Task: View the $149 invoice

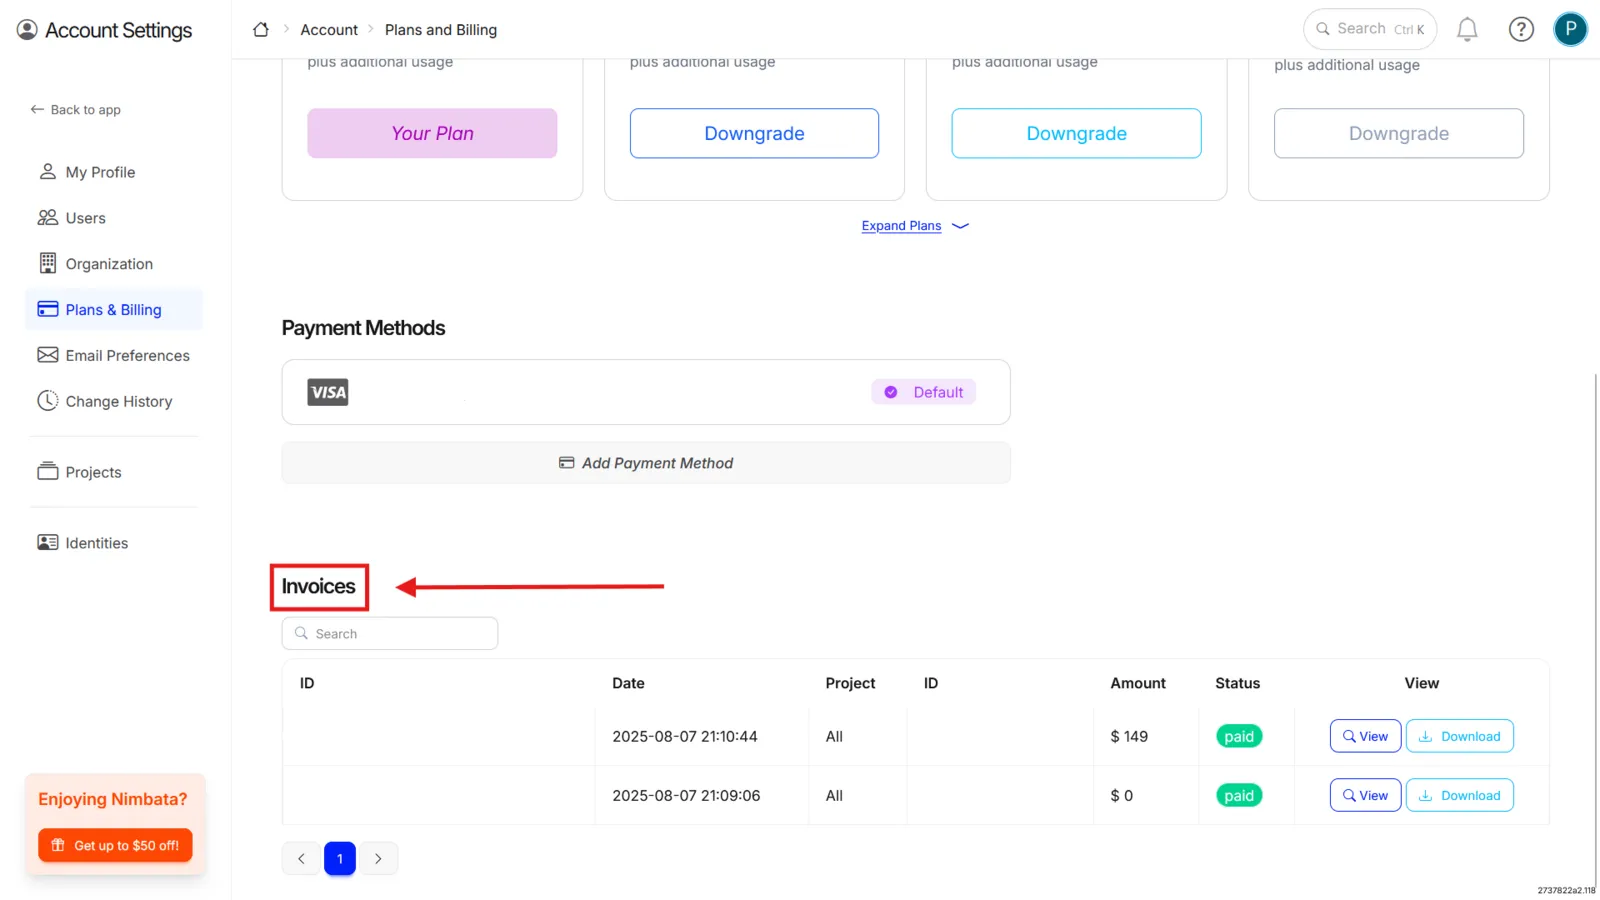Action: [x=1365, y=736]
